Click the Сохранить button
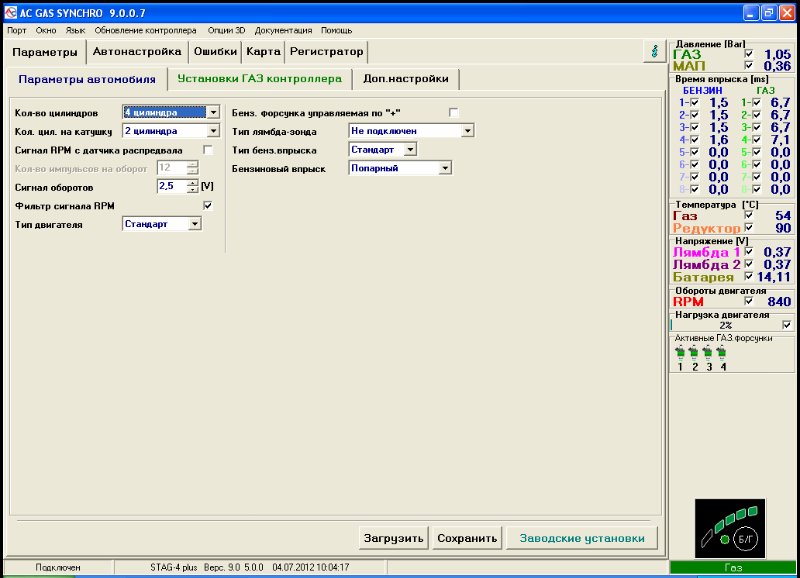The height and width of the screenshot is (578, 800). pos(468,537)
